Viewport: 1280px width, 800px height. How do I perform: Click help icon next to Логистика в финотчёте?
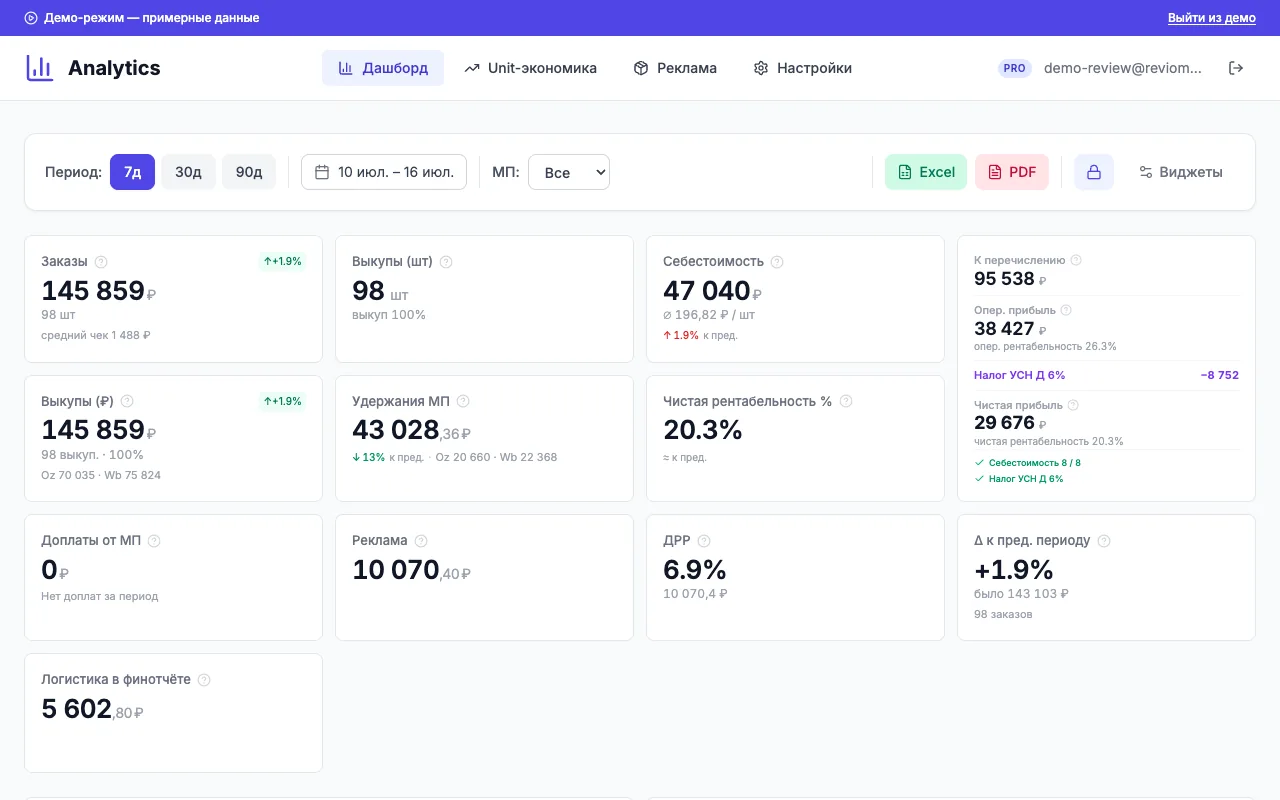[204, 680]
